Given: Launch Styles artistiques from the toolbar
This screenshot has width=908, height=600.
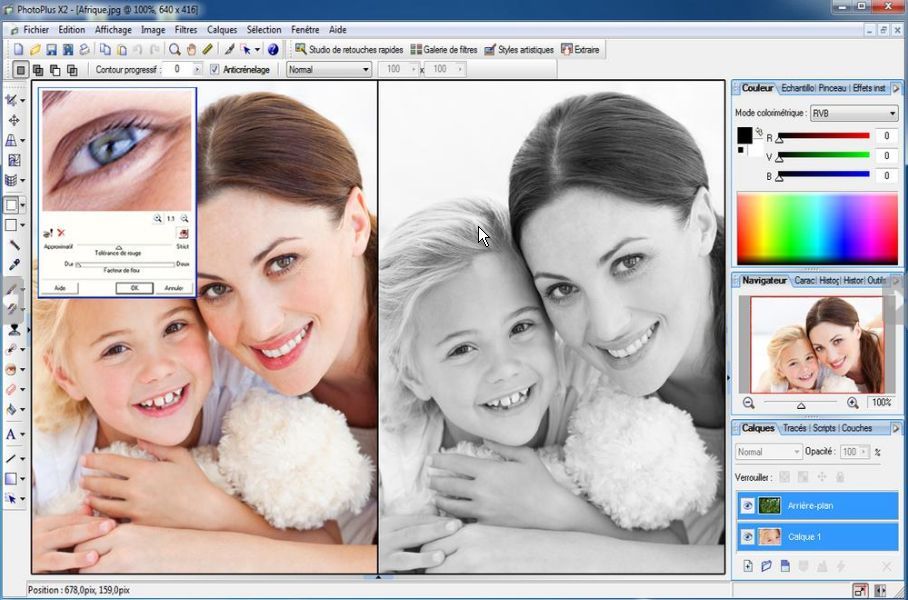Looking at the screenshot, I should [518, 49].
